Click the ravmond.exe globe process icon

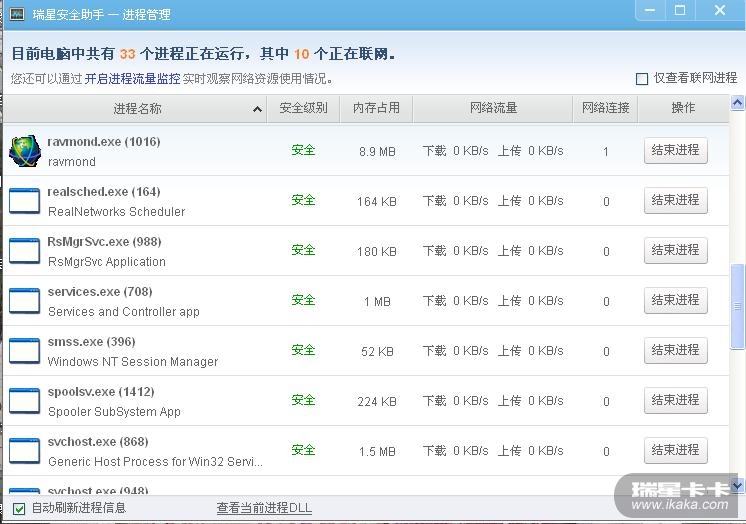point(24,151)
